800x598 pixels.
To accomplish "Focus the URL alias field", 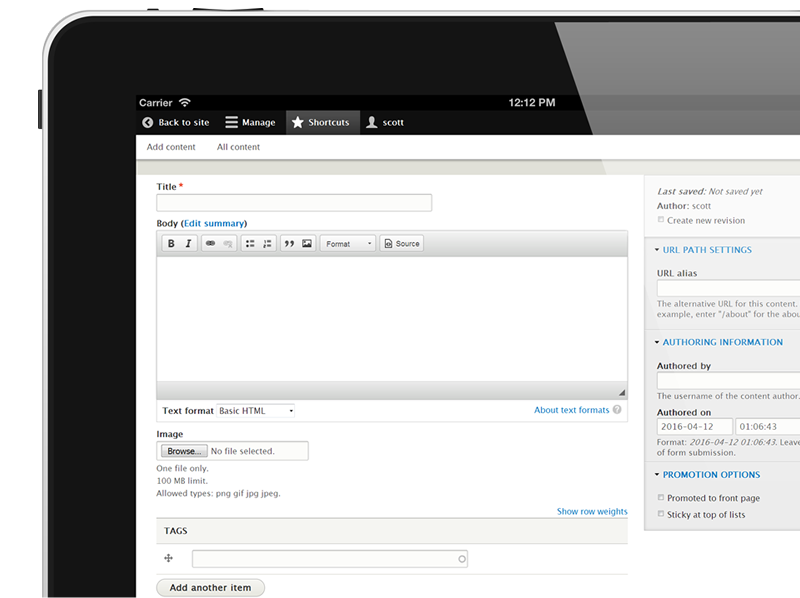I will 729,288.
